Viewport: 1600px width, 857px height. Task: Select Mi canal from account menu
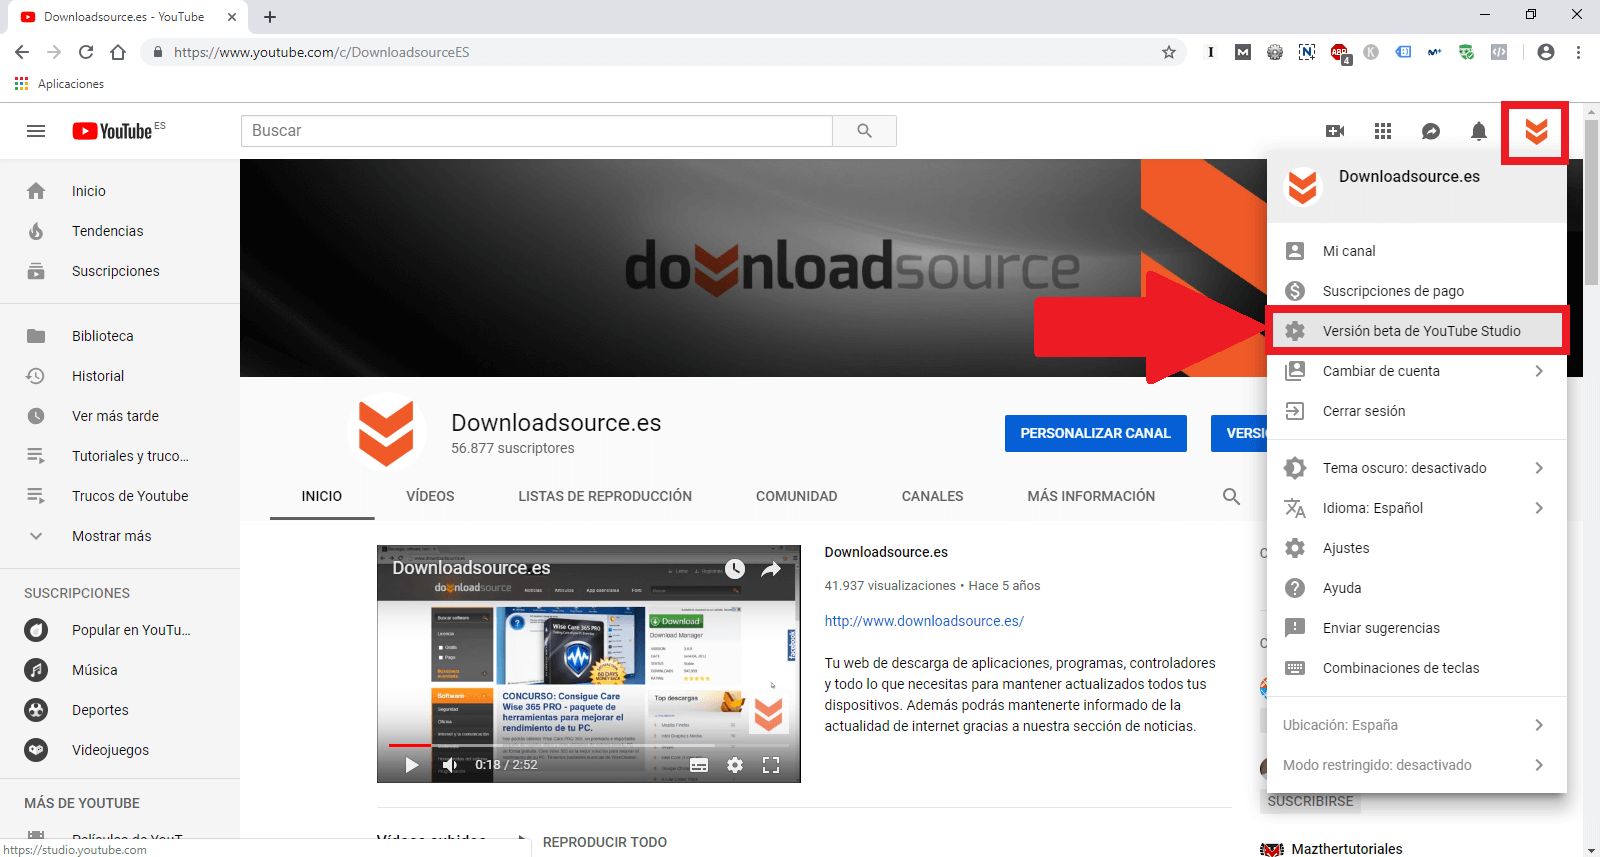click(x=1417, y=251)
